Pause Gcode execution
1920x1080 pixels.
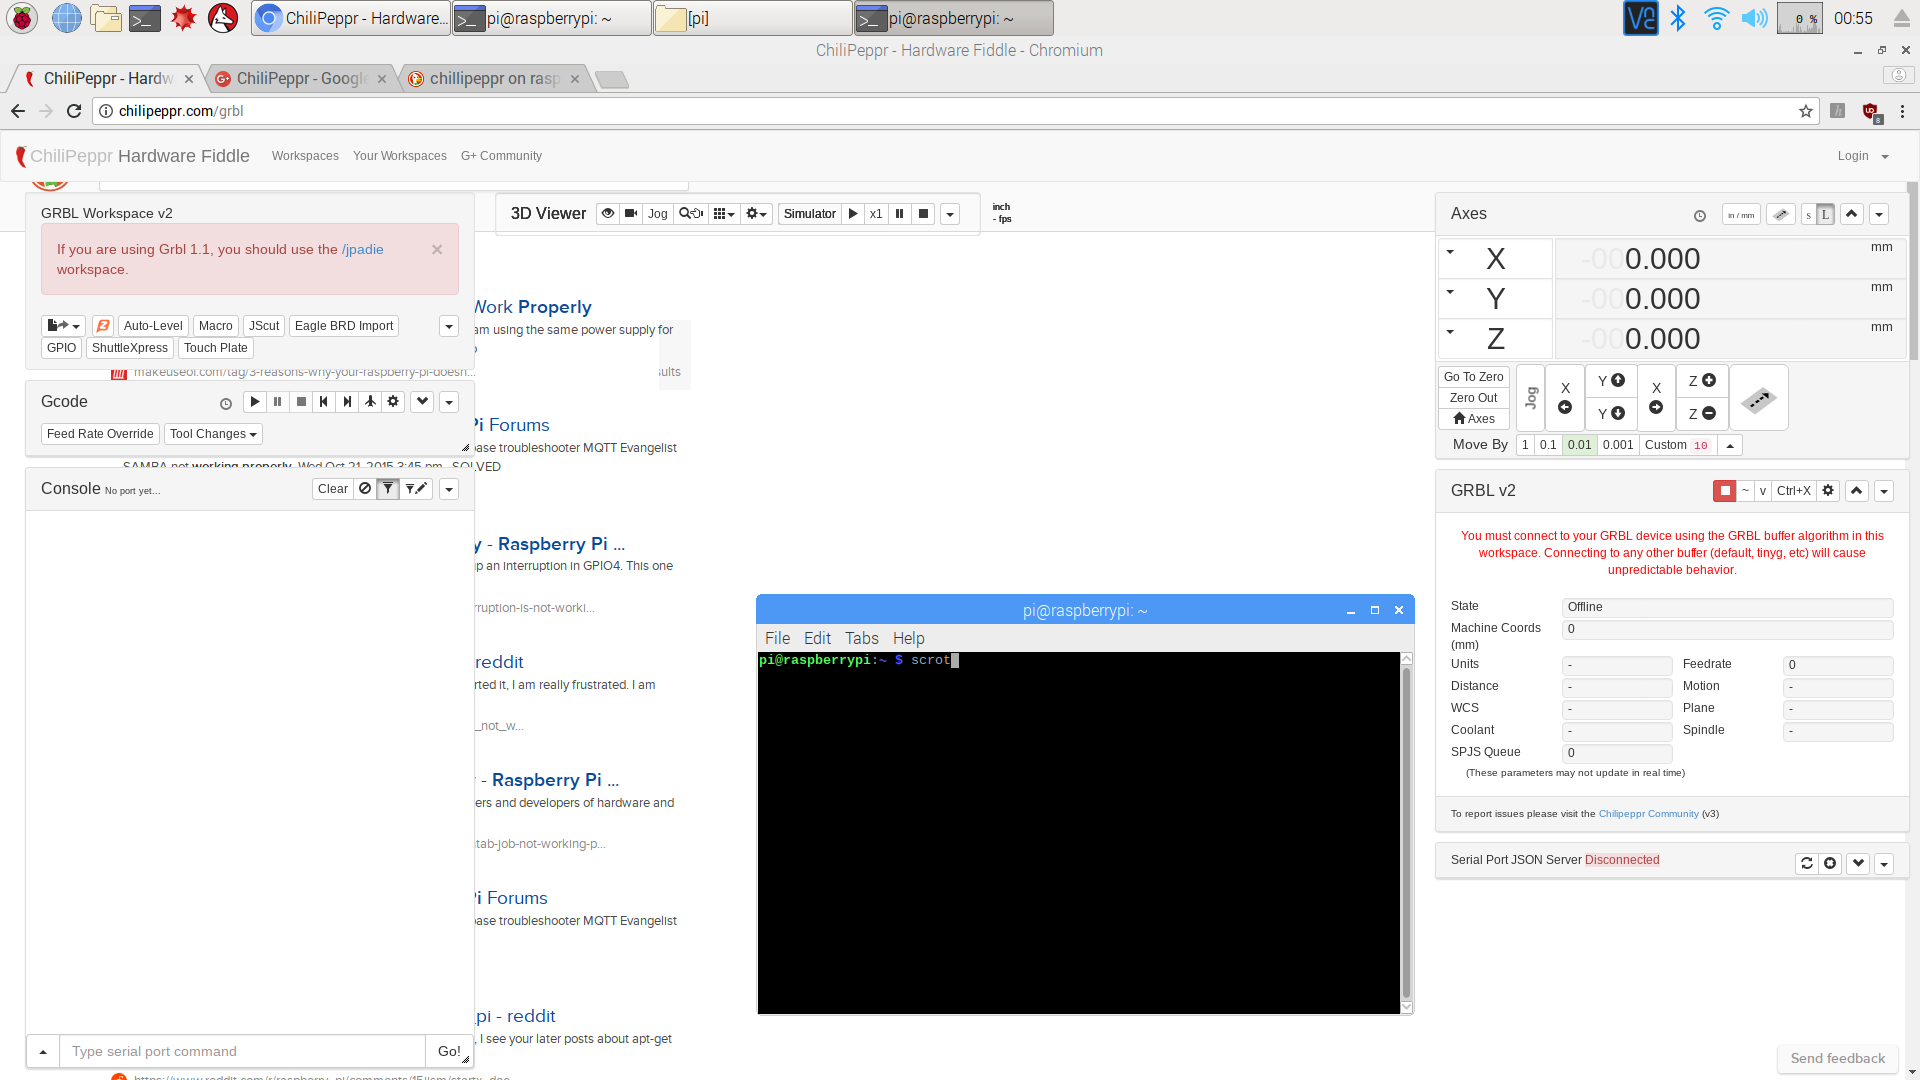tap(278, 402)
